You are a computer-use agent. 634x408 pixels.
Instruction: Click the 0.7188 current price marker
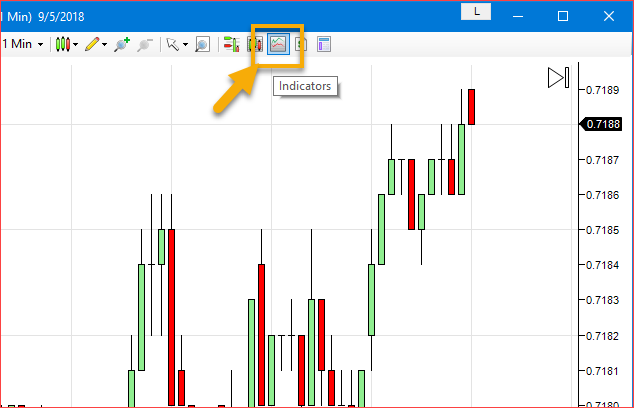point(601,124)
